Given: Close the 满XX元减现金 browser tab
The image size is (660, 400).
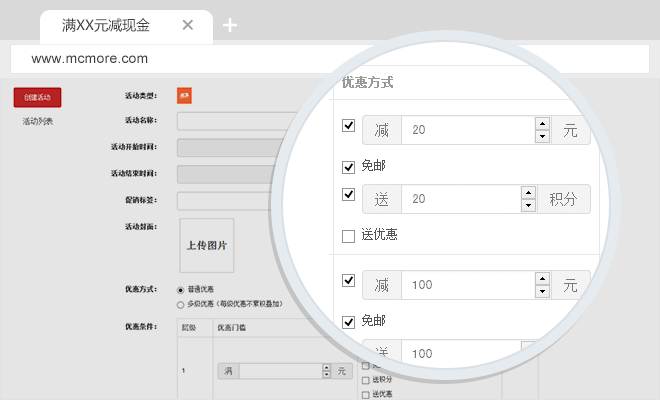Looking at the screenshot, I should [188, 26].
